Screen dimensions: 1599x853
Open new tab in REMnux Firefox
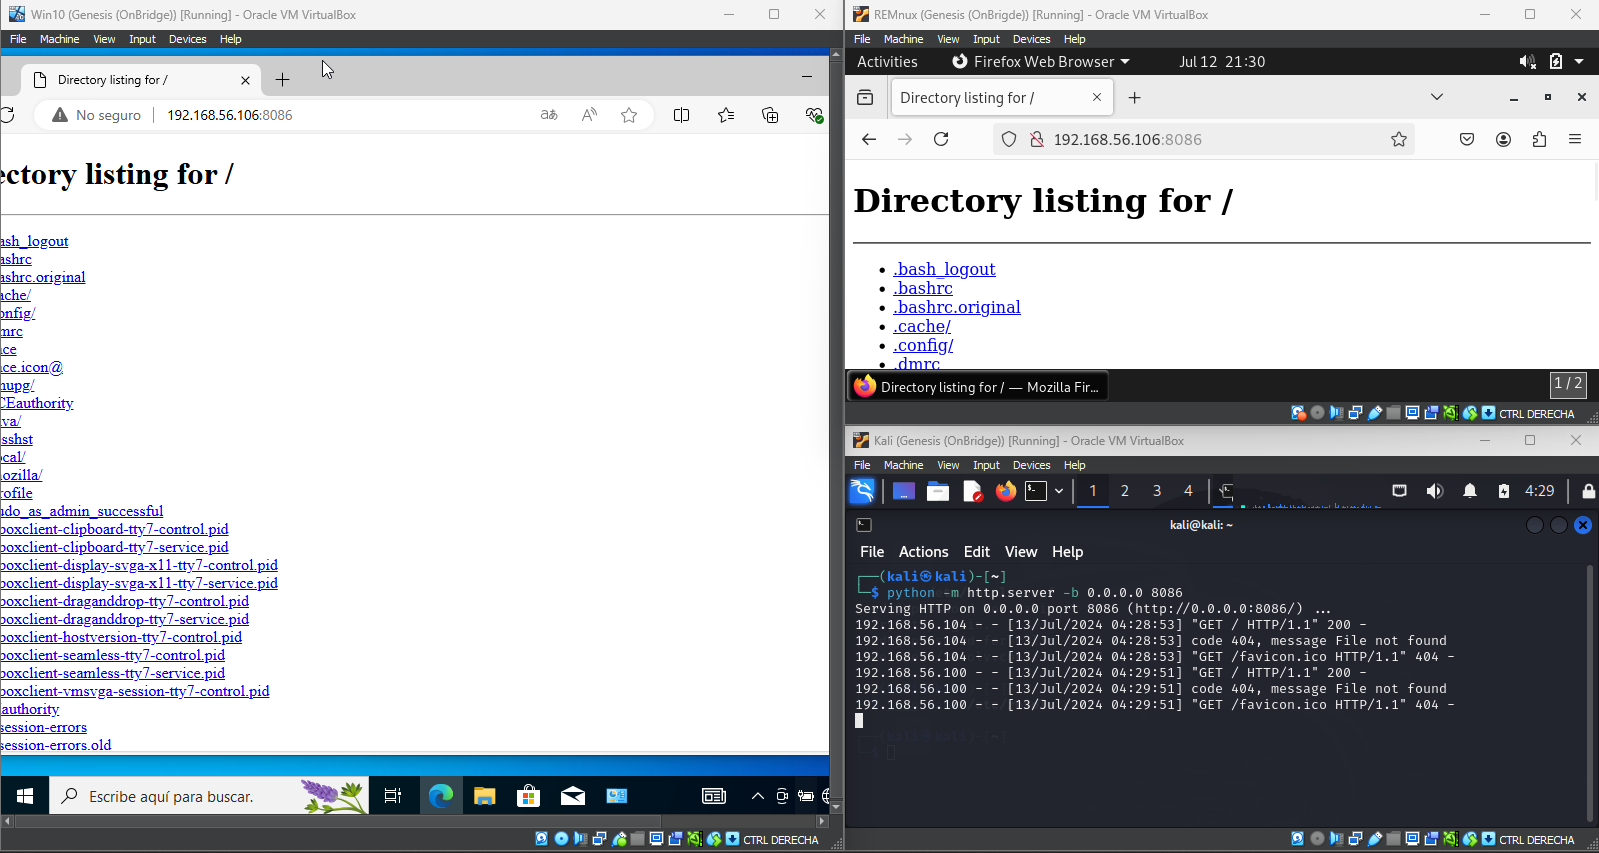(1134, 97)
